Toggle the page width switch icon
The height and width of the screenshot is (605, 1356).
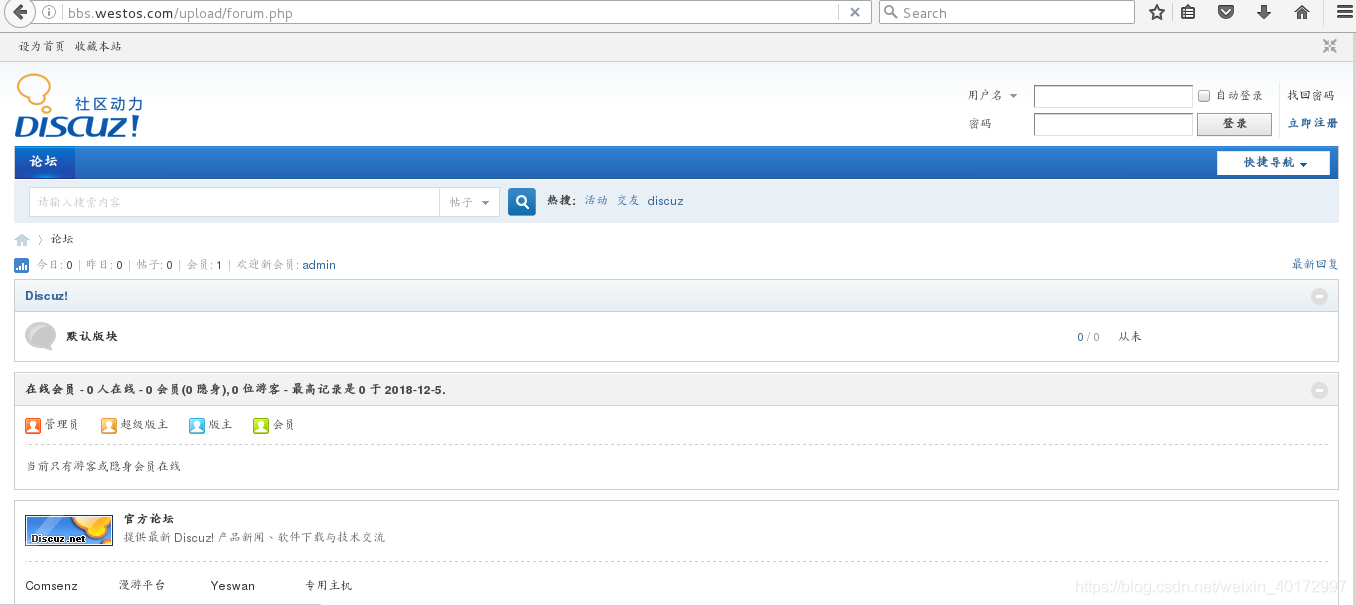pos(1330,46)
